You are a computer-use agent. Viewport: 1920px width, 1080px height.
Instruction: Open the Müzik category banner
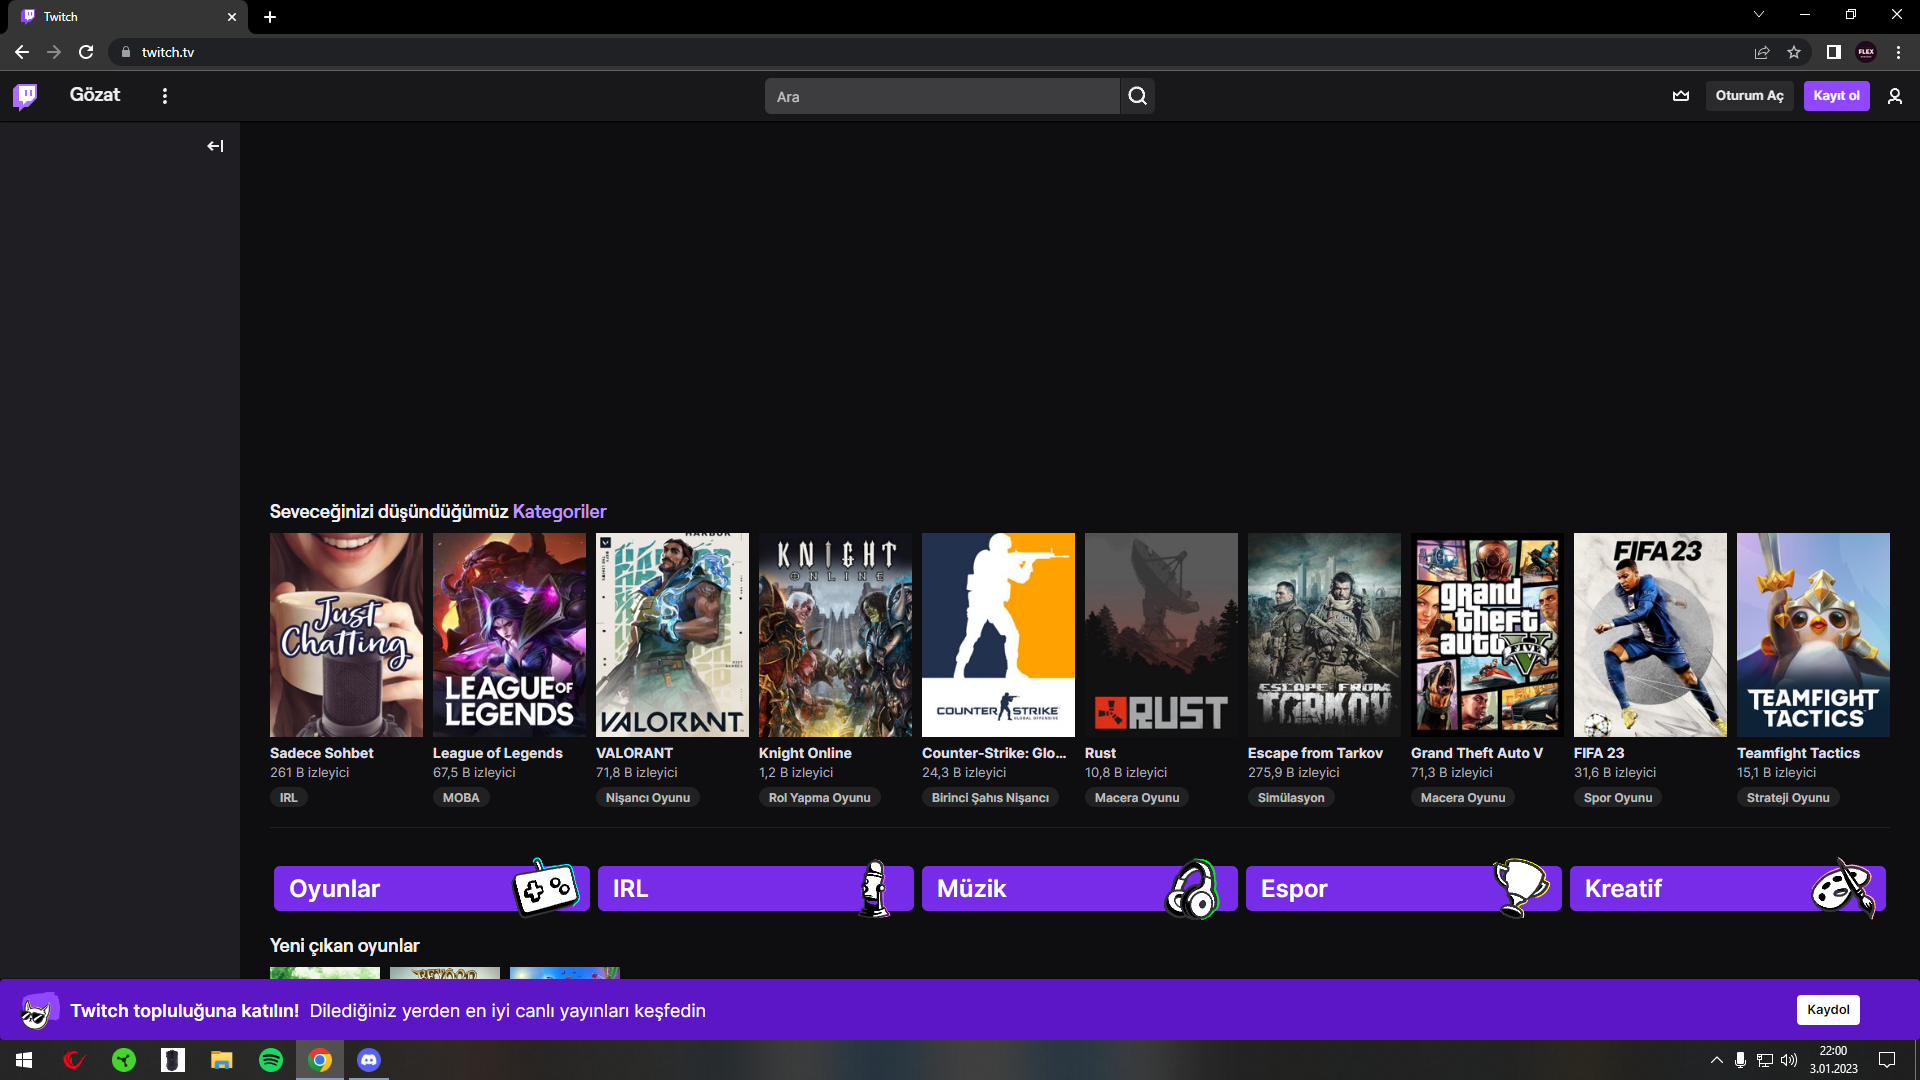click(1079, 888)
